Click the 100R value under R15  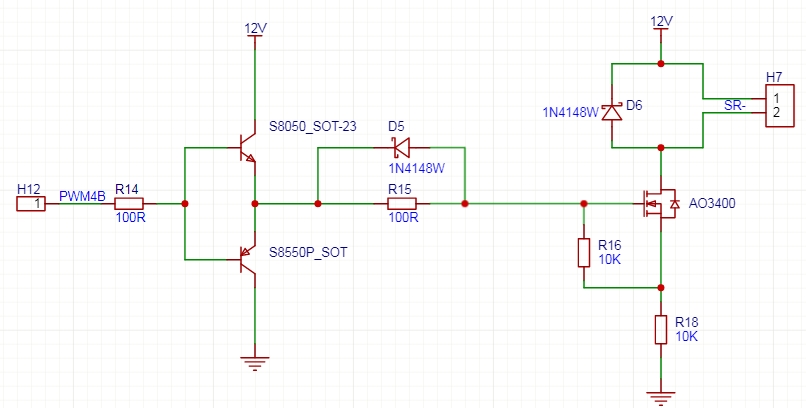404,217
